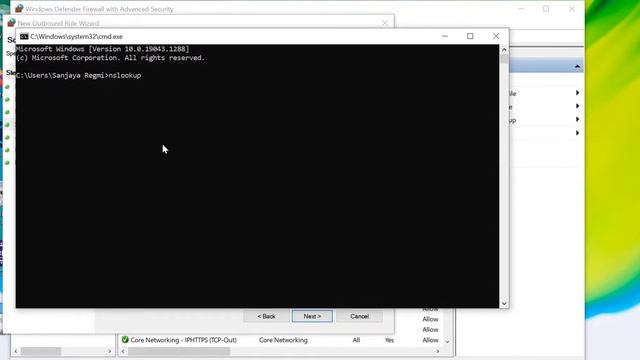This screenshot has width=640, height=360.
Task: Click the Core Networking group cell
Action: click(283, 340)
